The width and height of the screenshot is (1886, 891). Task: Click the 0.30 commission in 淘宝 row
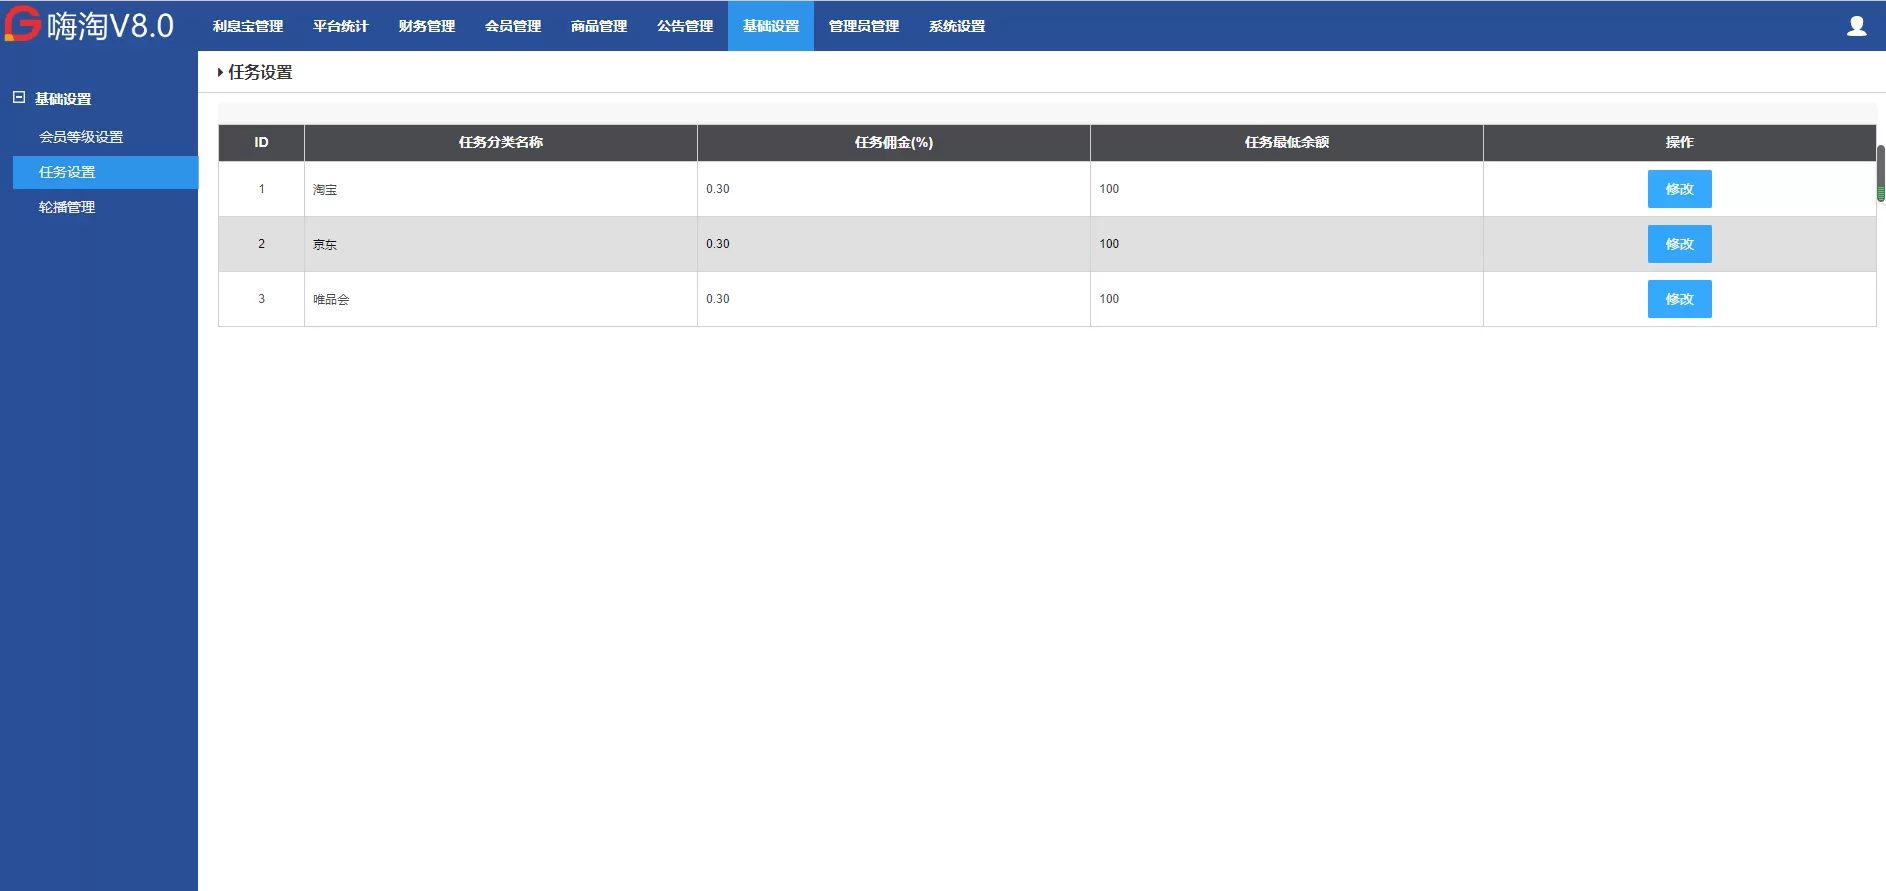click(718, 189)
